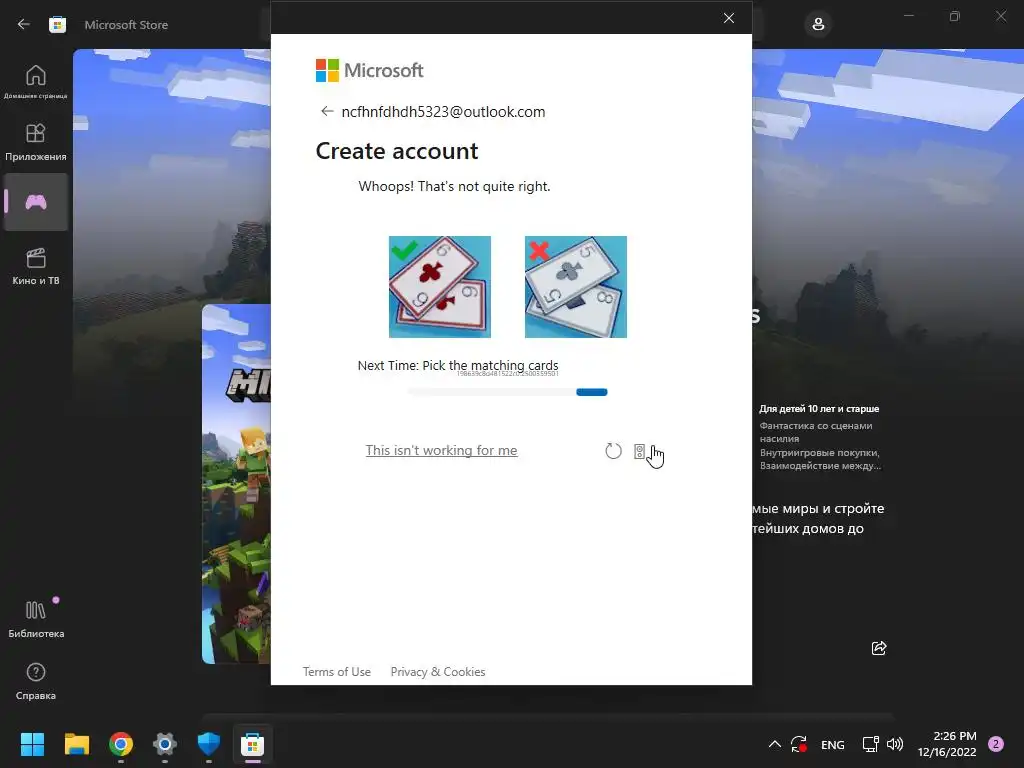Switch to audio challenge speaker icon

click(639, 451)
